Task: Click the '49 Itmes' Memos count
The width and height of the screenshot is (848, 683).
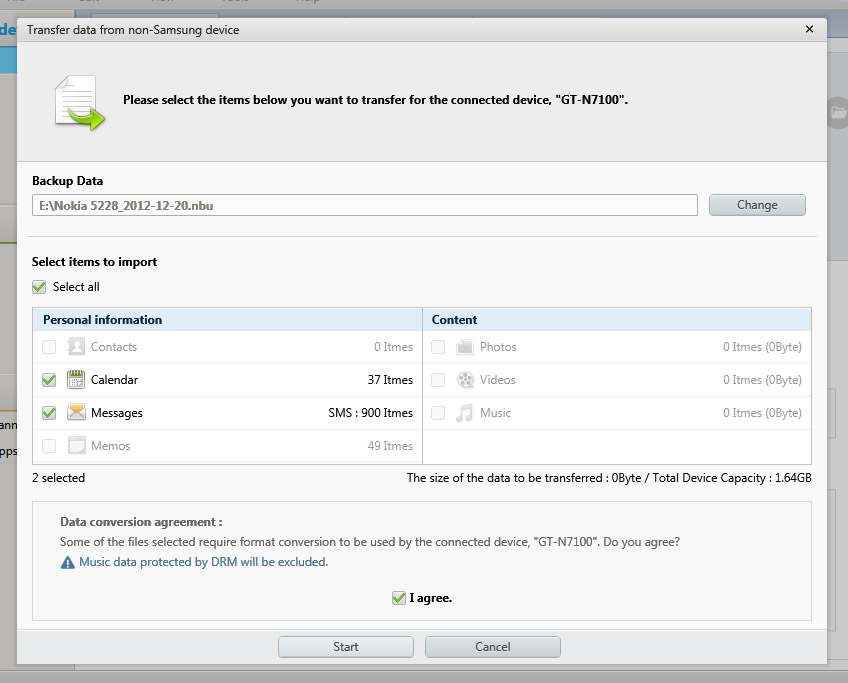Action: [x=390, y=446]
